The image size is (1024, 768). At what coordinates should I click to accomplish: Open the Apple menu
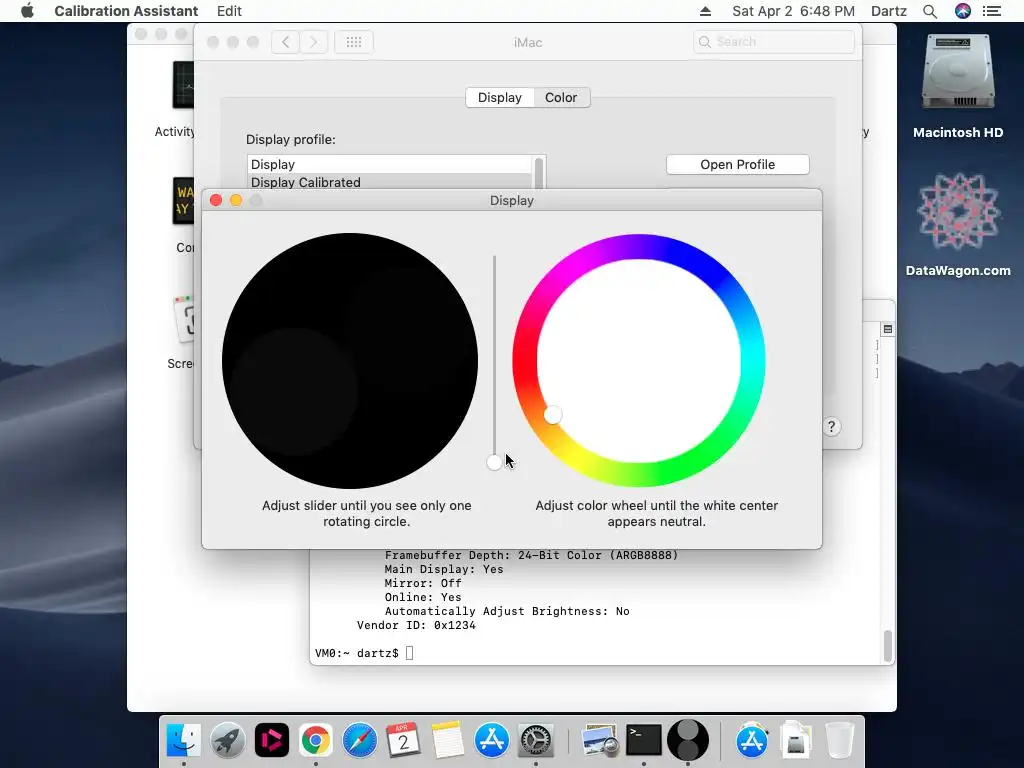pos(27,11)
